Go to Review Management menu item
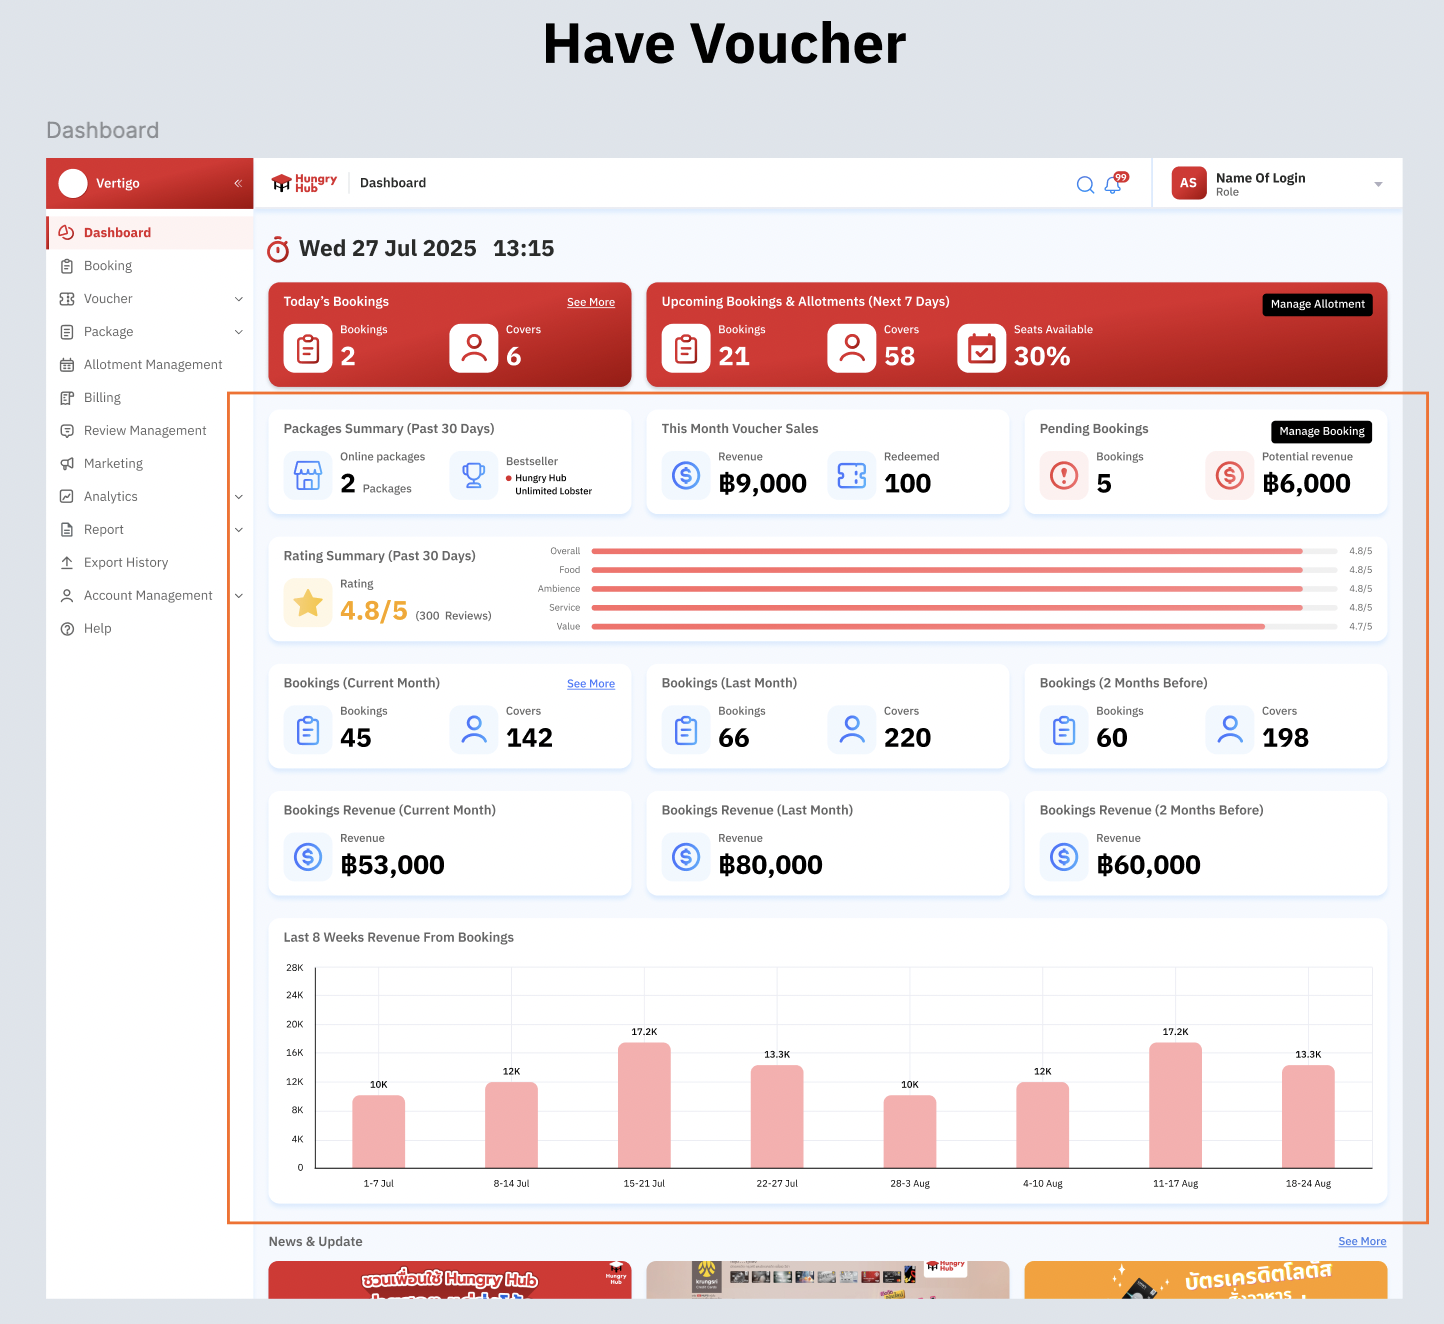 coord(145,431)
